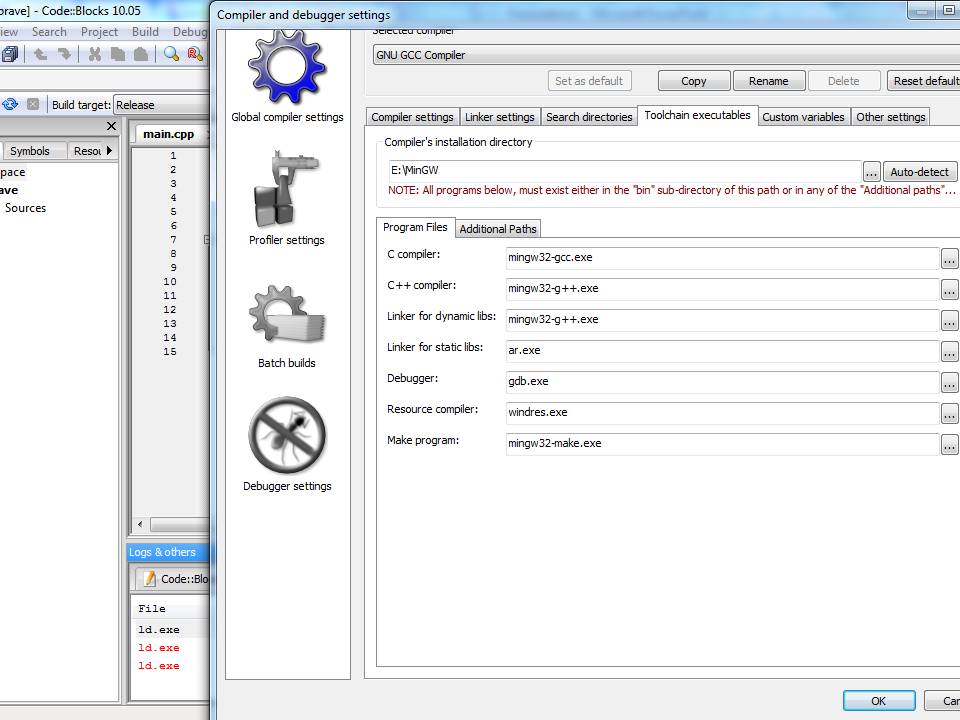This screenshot has height=720, width=960.
Task: Click the Make program mingw32-make.exe field
Action: (x=722, y=443)
